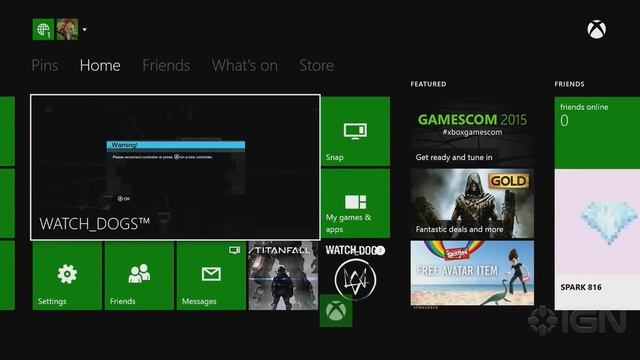Screen dimensions: 640x360
Task: Open the notifications globe icon
Action: coord(43,29)
